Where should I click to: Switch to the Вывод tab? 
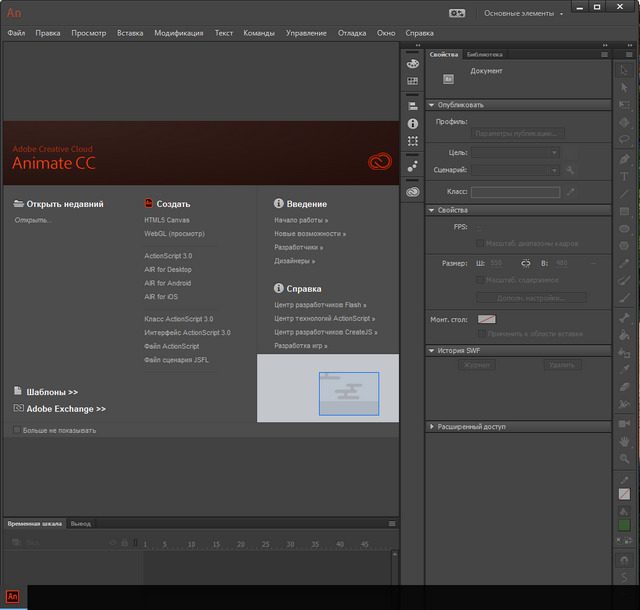(x=80, y=523)
